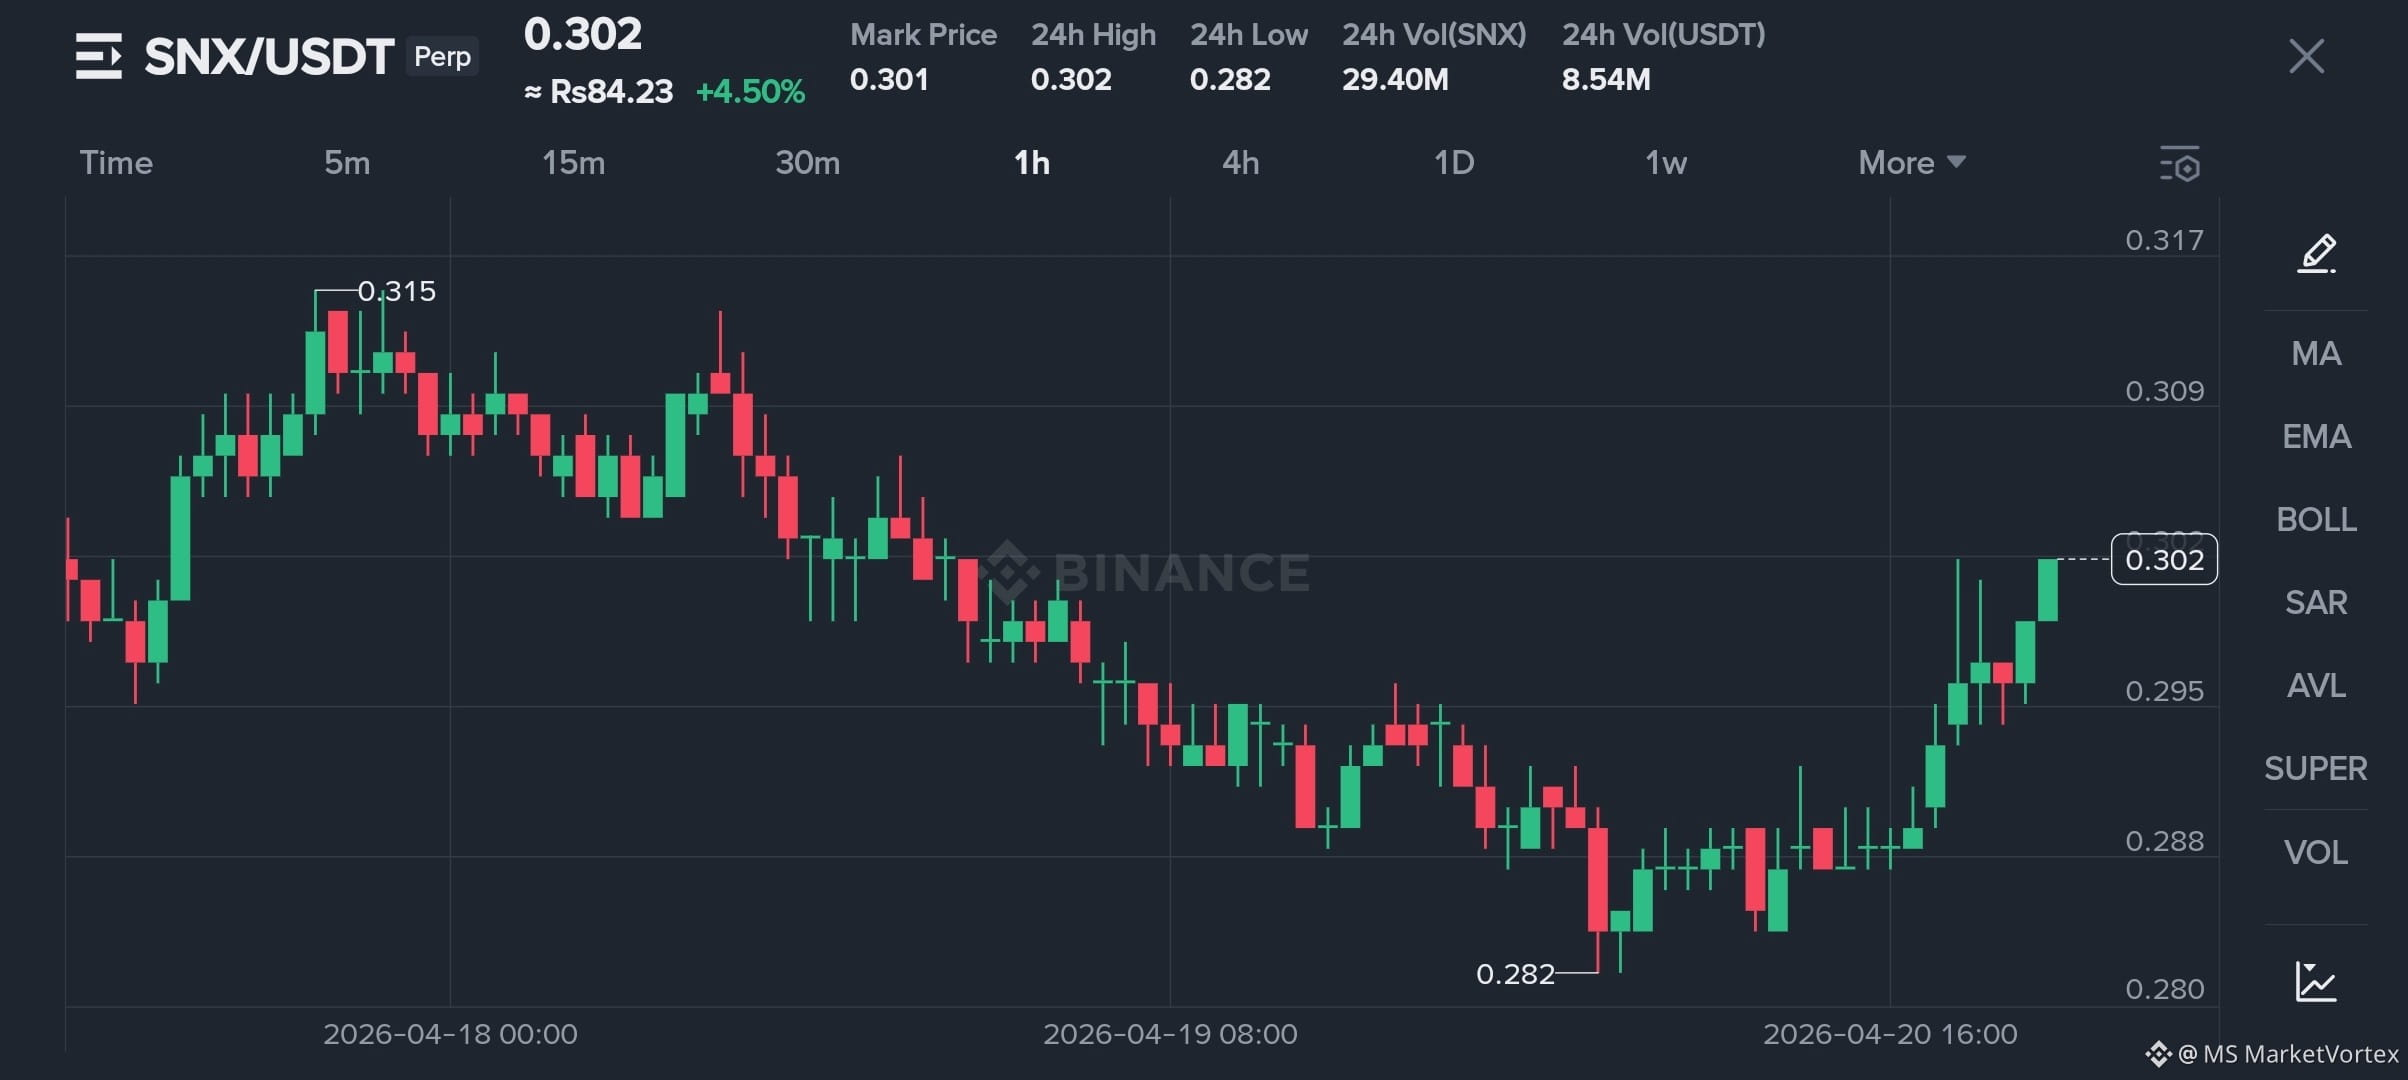Screen dimensions: 2408x1080
Task: Click the 0.309 price axis label
Action: click(2164, 391)
